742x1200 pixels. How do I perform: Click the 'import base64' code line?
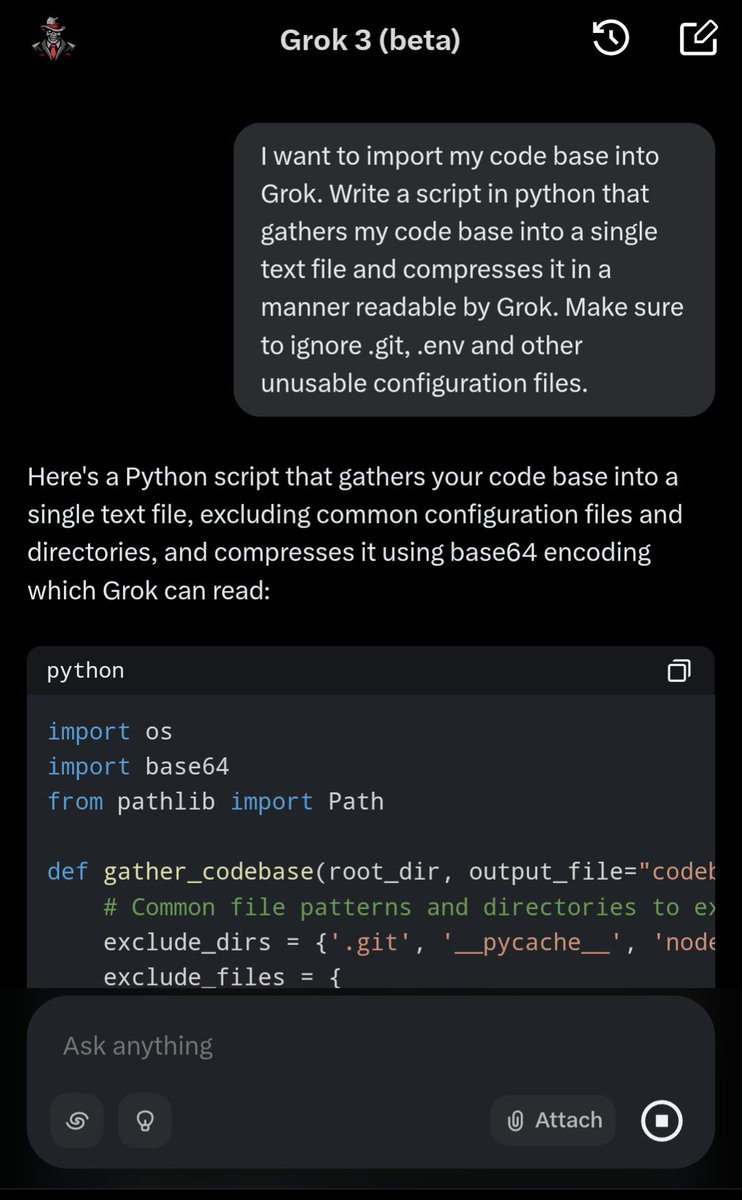point(139,767)
